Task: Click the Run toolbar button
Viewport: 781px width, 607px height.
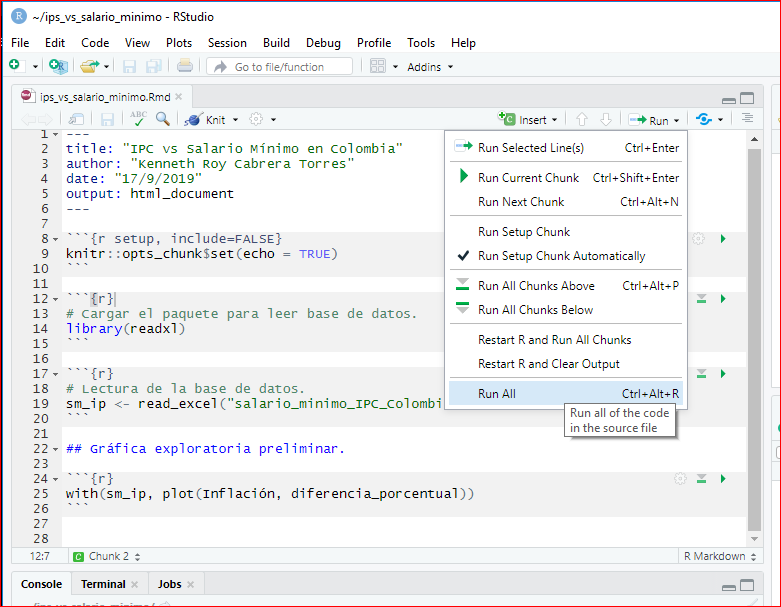Action: tap(649, 120)
